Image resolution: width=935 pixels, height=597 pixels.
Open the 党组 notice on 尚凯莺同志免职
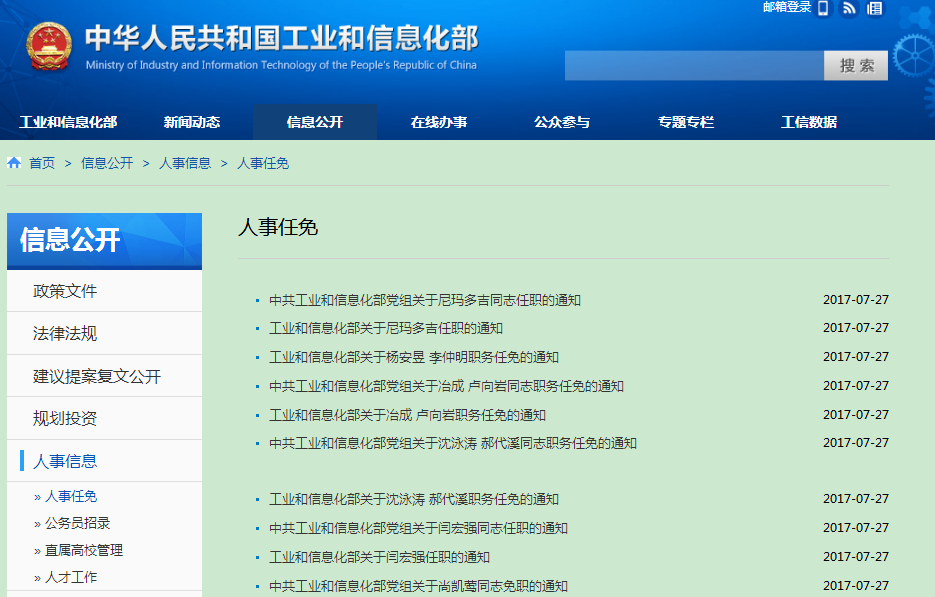coord(419,586)
